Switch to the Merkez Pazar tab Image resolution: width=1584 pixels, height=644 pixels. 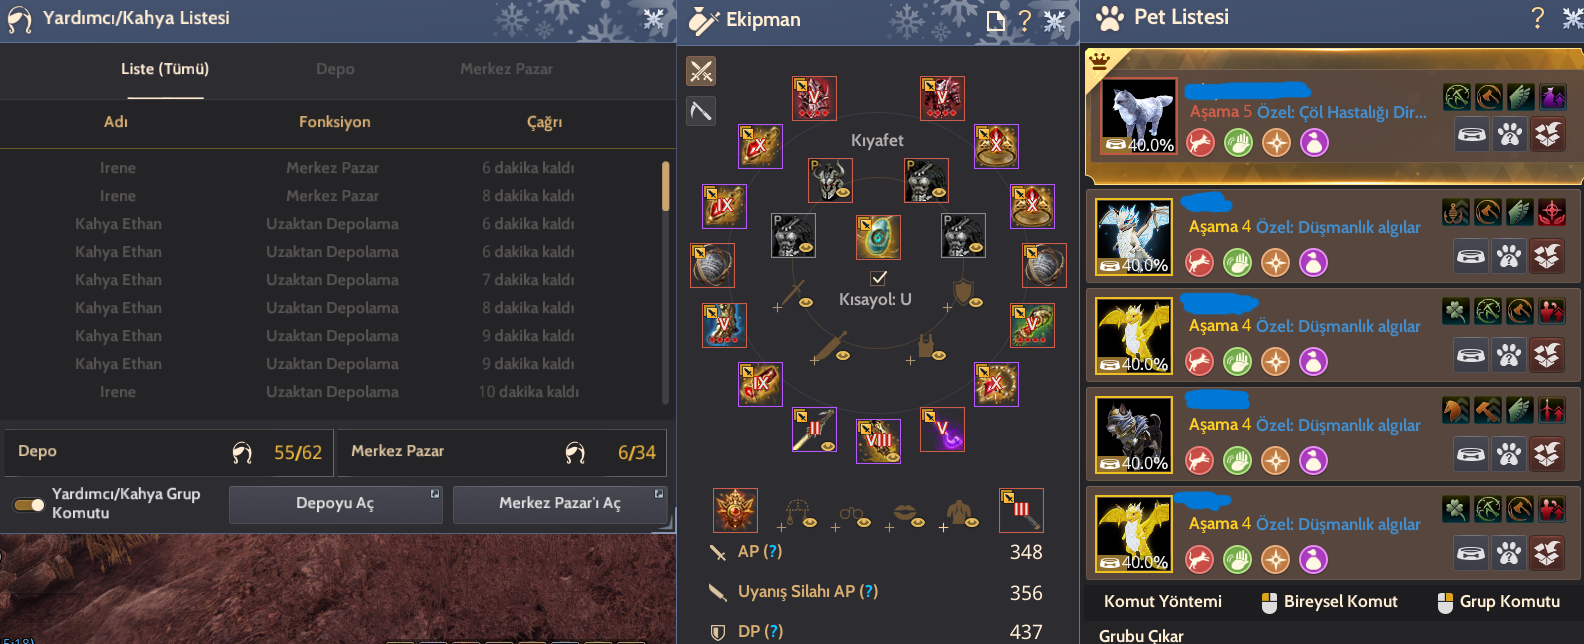tap(506, 69)
